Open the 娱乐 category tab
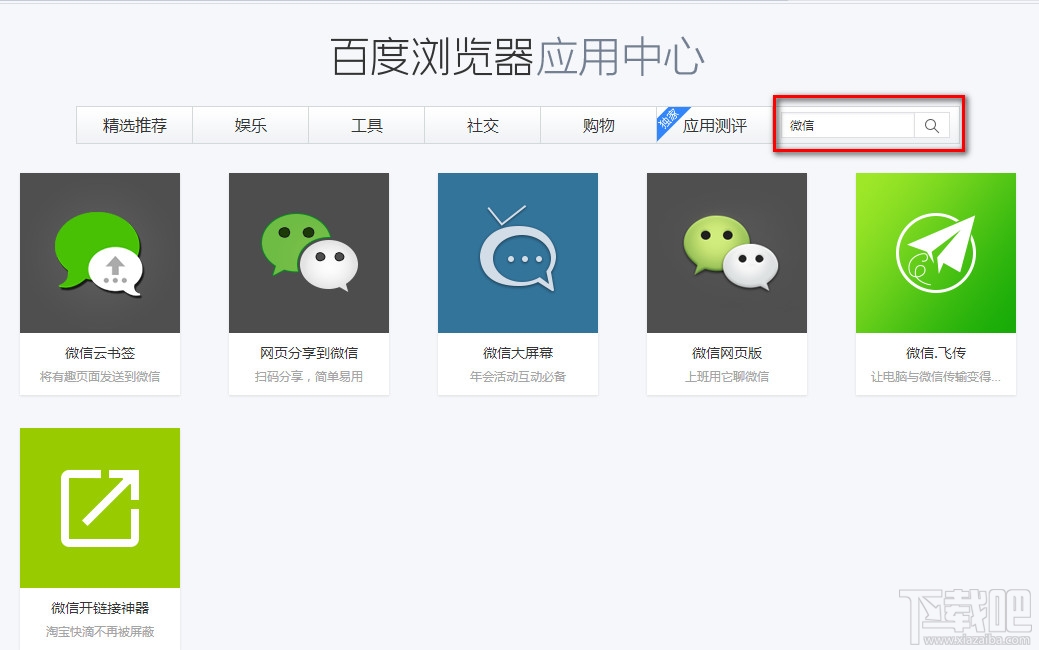This screenshot has height=650, width=1039. [x=250, y=125]
